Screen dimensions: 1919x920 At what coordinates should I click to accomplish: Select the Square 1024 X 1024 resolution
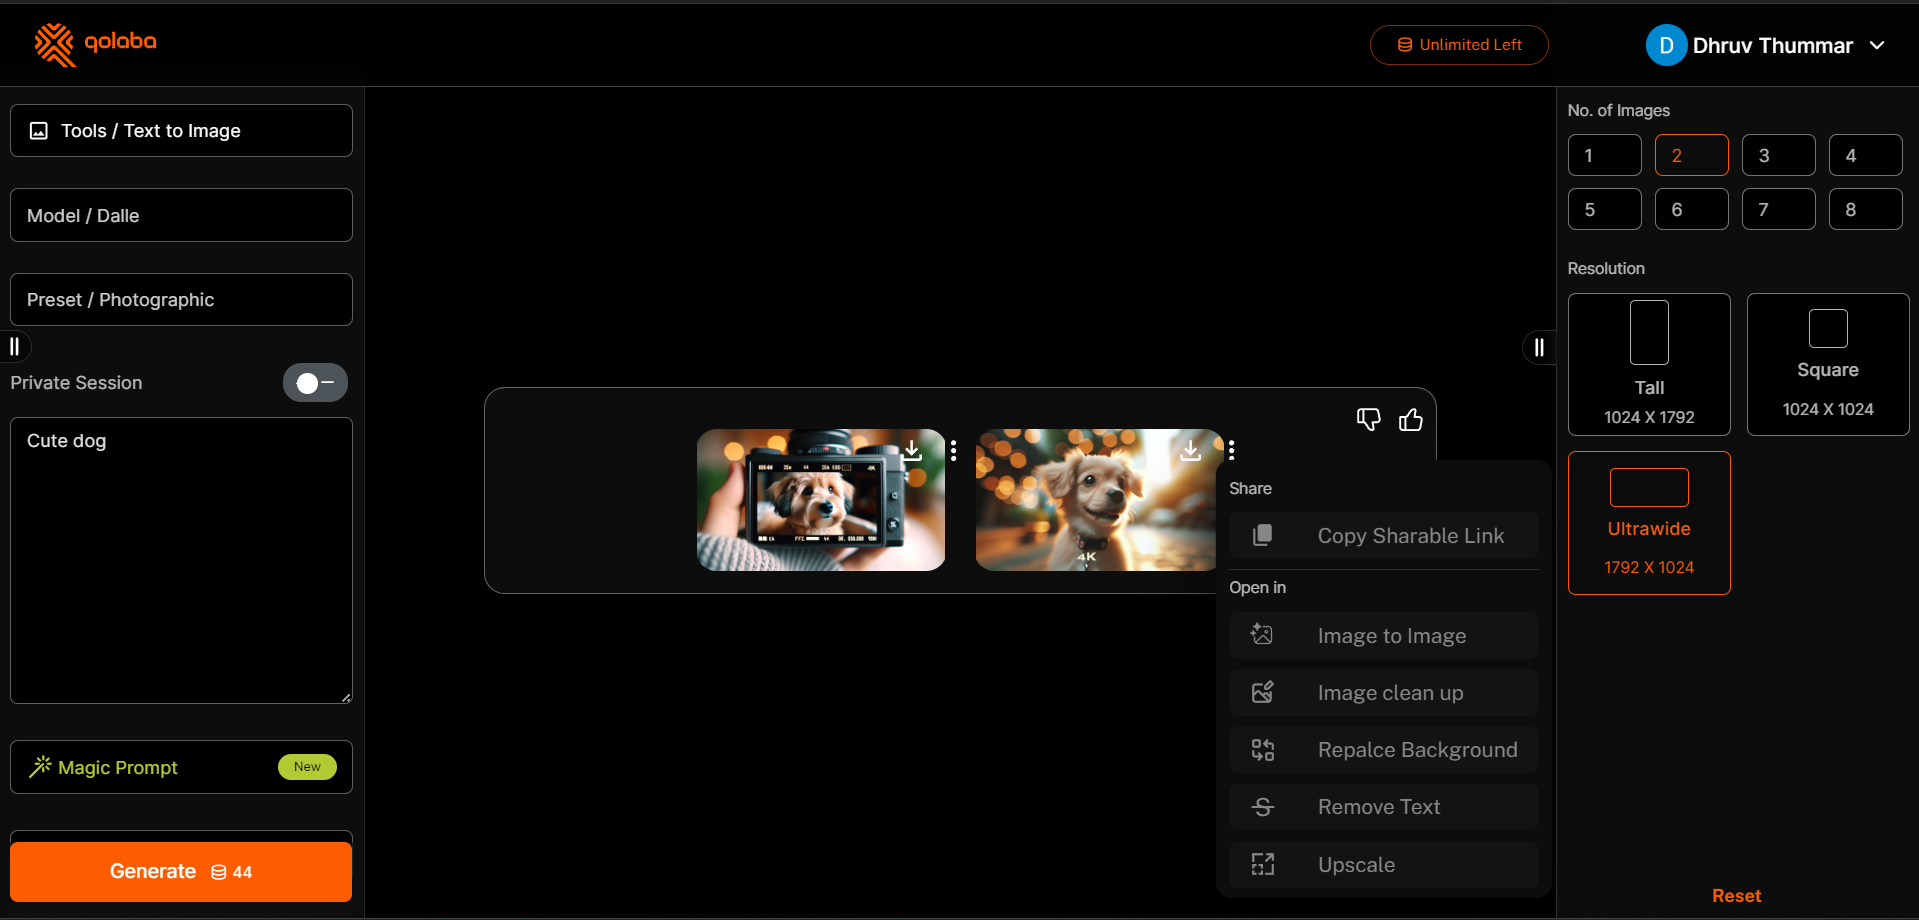coord(1827,364)
